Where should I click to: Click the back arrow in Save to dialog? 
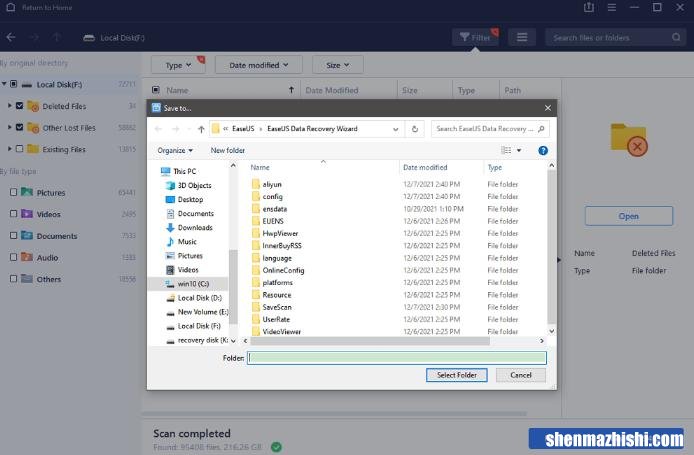tap(158, 129)
